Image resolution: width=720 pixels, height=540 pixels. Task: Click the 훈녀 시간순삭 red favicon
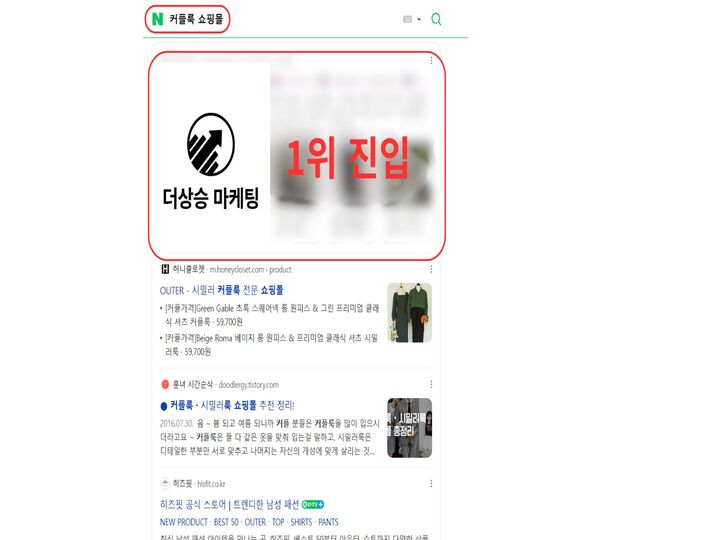[x=165, y=384]
